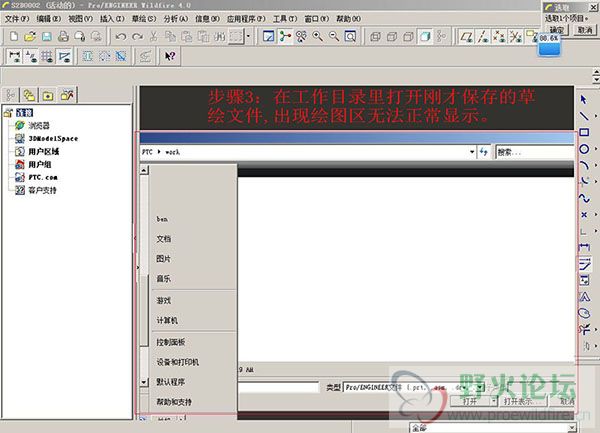
Task: Click the Save disk icon
Action: (x=47, y=37)
